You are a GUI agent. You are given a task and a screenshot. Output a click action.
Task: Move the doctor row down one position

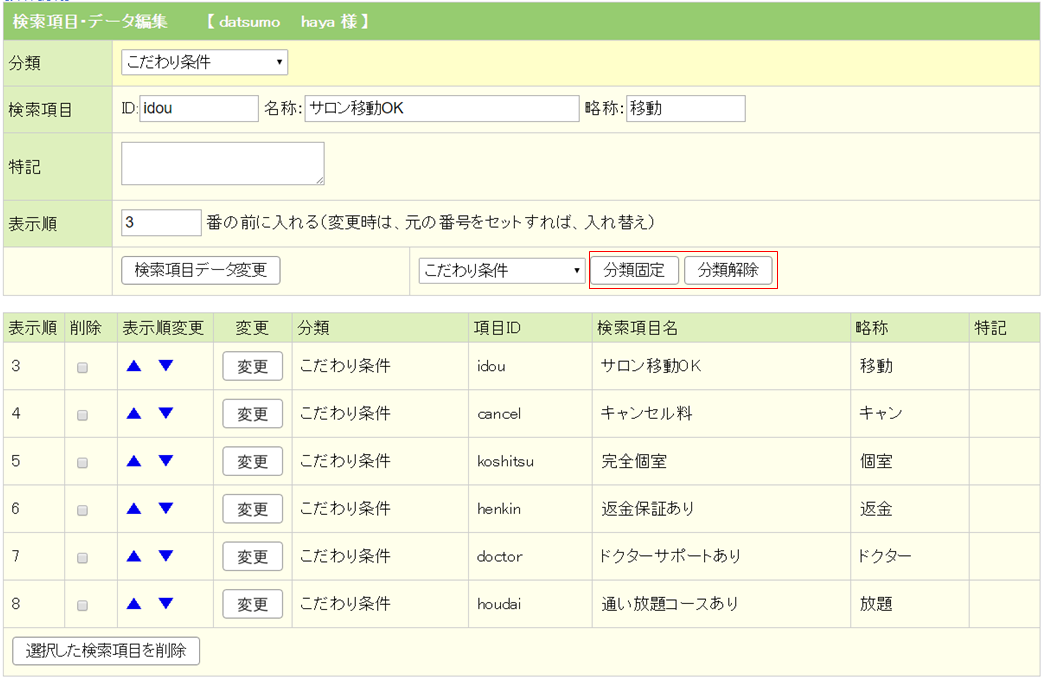point(166,556)
